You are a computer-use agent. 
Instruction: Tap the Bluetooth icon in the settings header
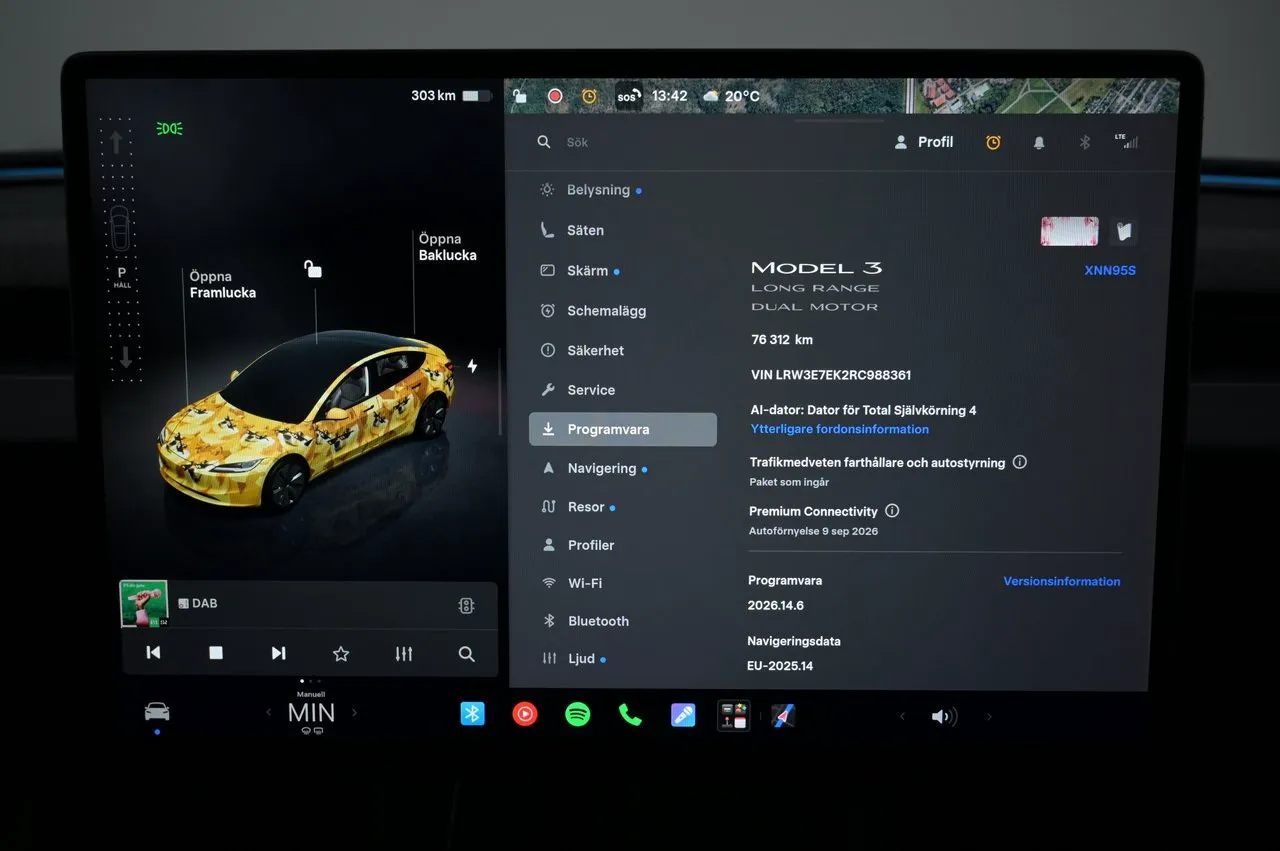coord(1084,142)
